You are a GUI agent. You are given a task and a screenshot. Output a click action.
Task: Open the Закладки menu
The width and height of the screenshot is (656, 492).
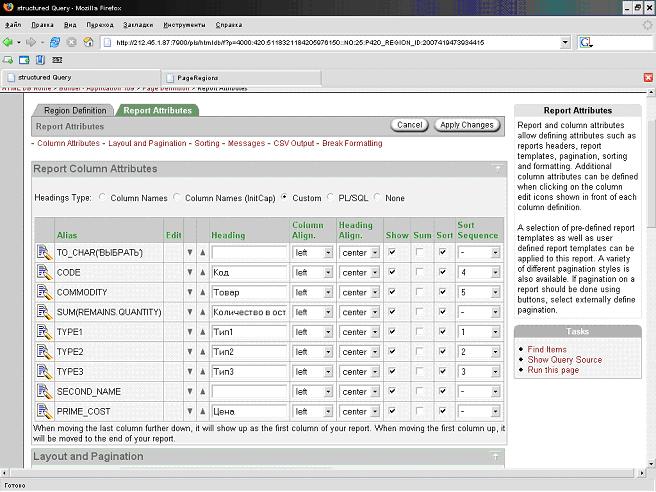click(138, 25)
